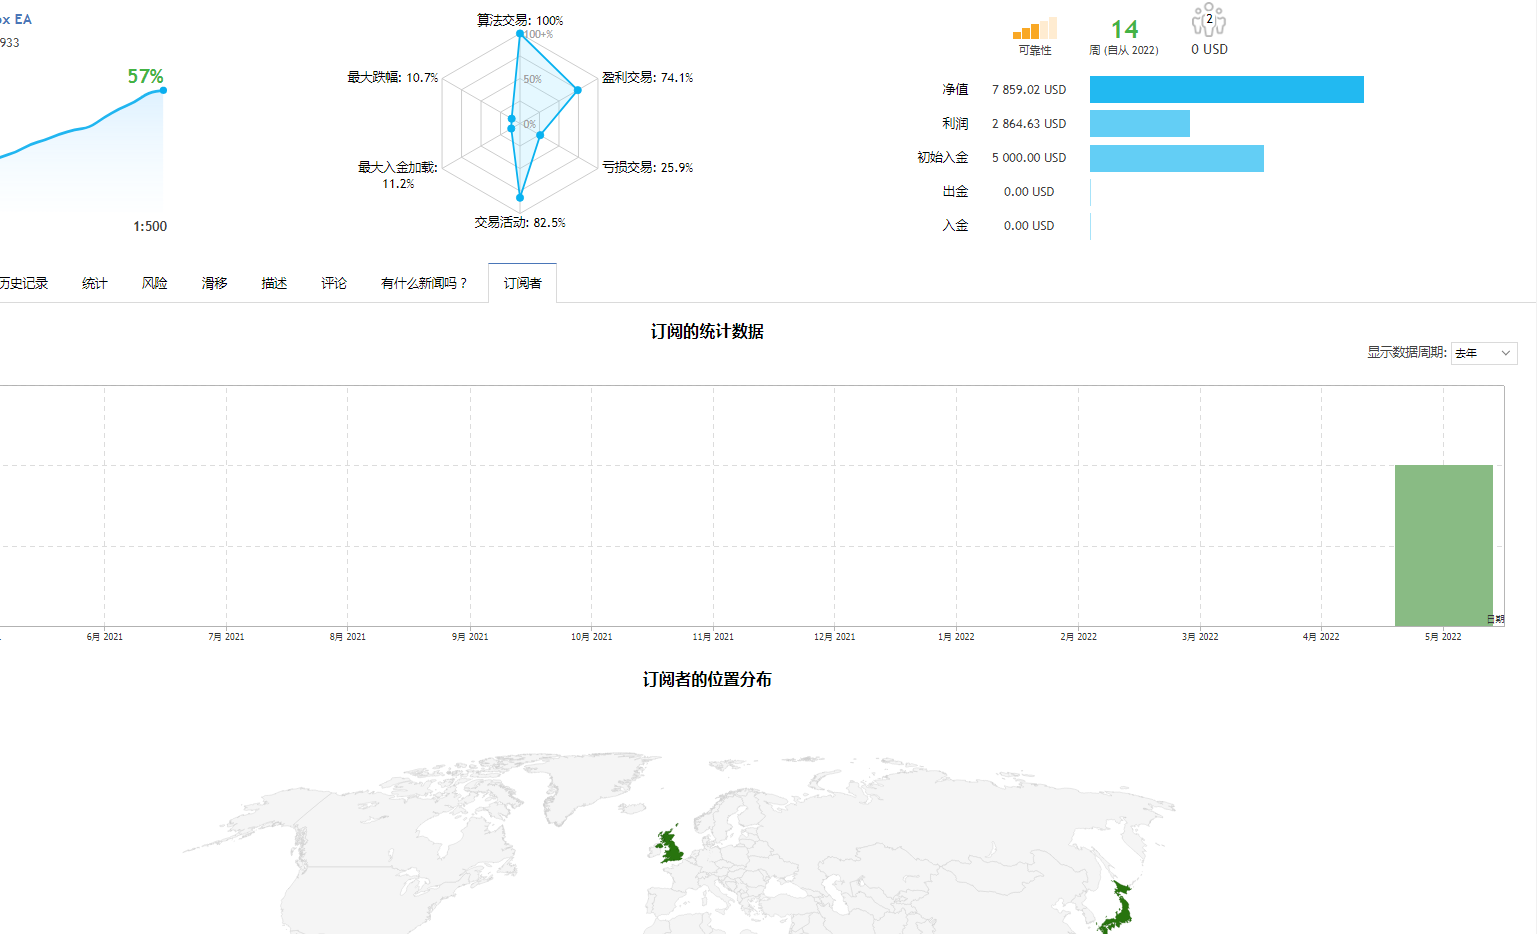Click the 初始入金 label
The width and height of the screenshot is (1537, 934).
coord(943,158)
